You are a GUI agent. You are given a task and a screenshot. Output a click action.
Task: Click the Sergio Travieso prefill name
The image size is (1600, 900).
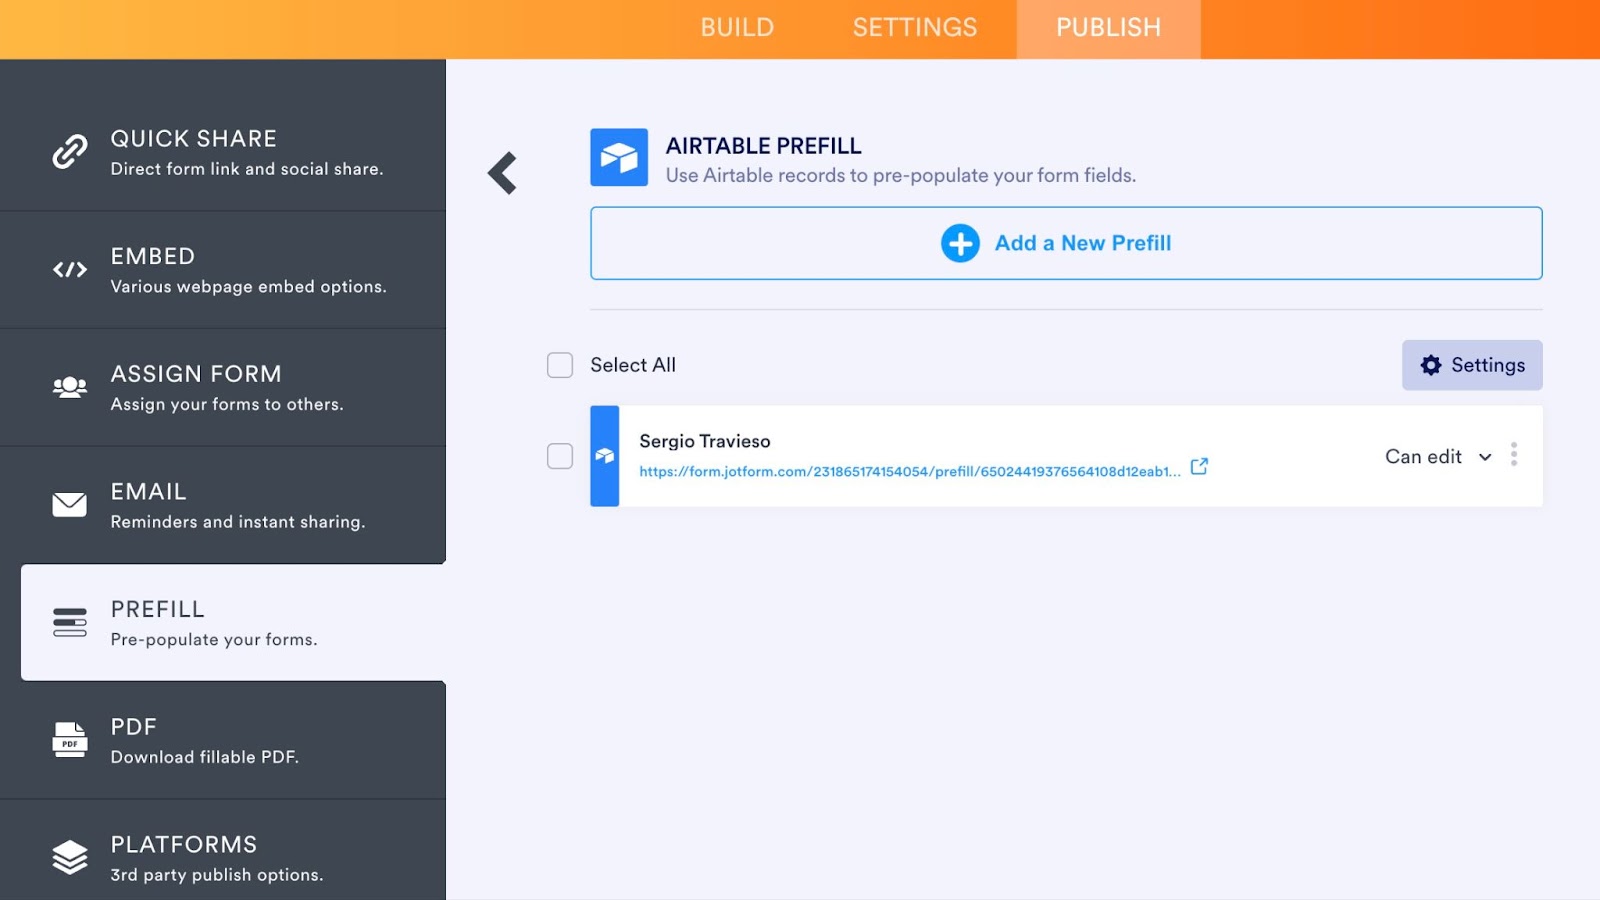click(705, 441)
